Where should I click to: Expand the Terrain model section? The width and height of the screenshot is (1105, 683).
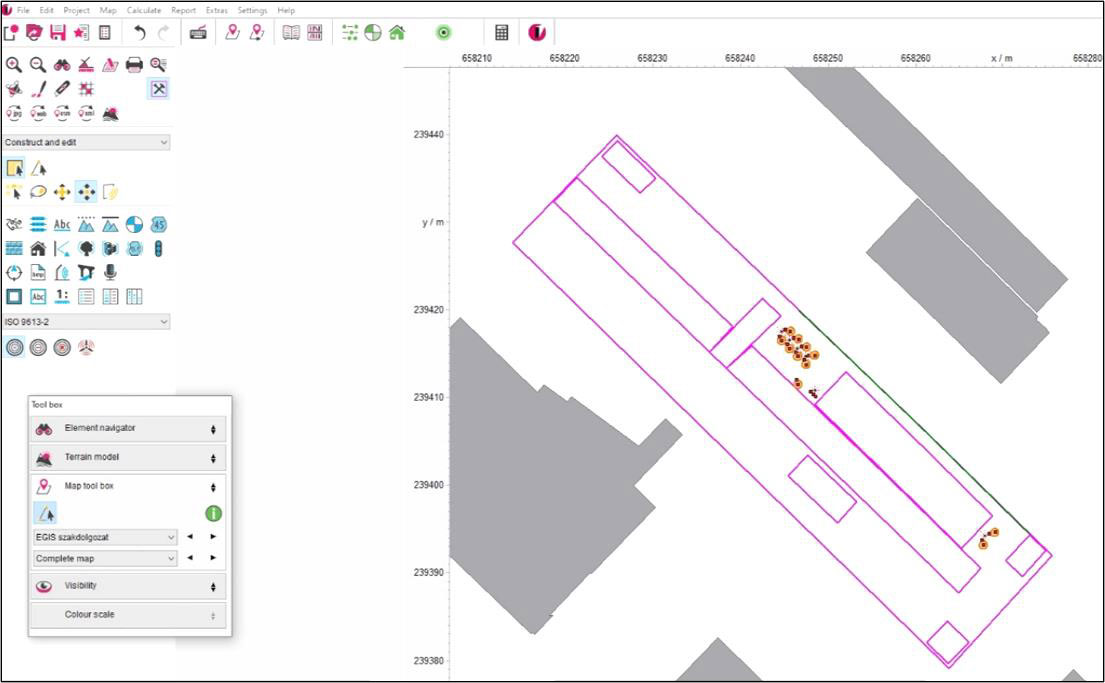click(x=128, y=458)
